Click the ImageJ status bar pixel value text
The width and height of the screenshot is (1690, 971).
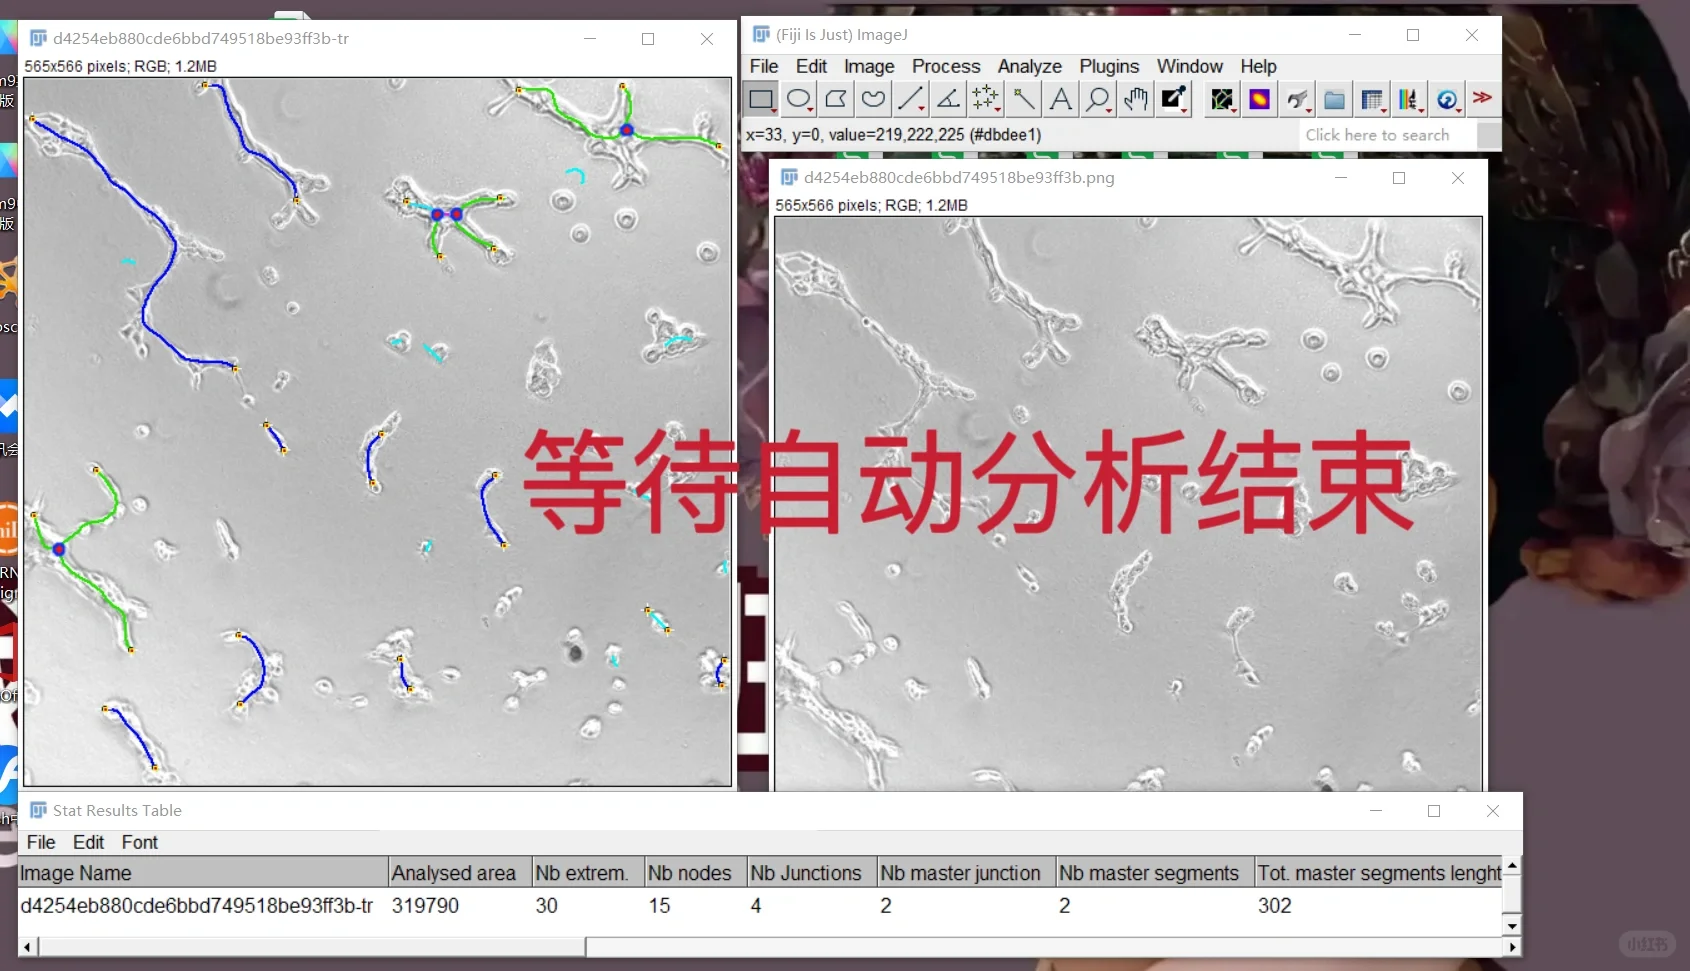(x=894, y=135)
